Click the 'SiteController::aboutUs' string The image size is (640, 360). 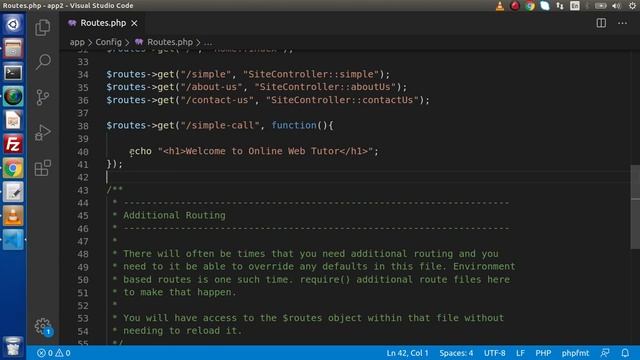pyautogui.click(x=325, y=87)
